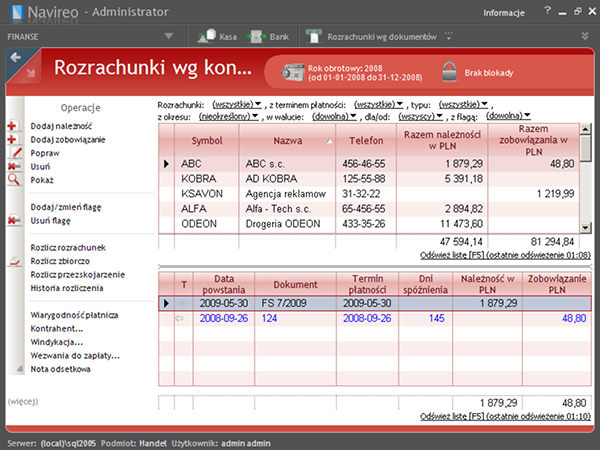Expand the FINANSE module dropdown
600x450 pixels.
tap(169, 36)
